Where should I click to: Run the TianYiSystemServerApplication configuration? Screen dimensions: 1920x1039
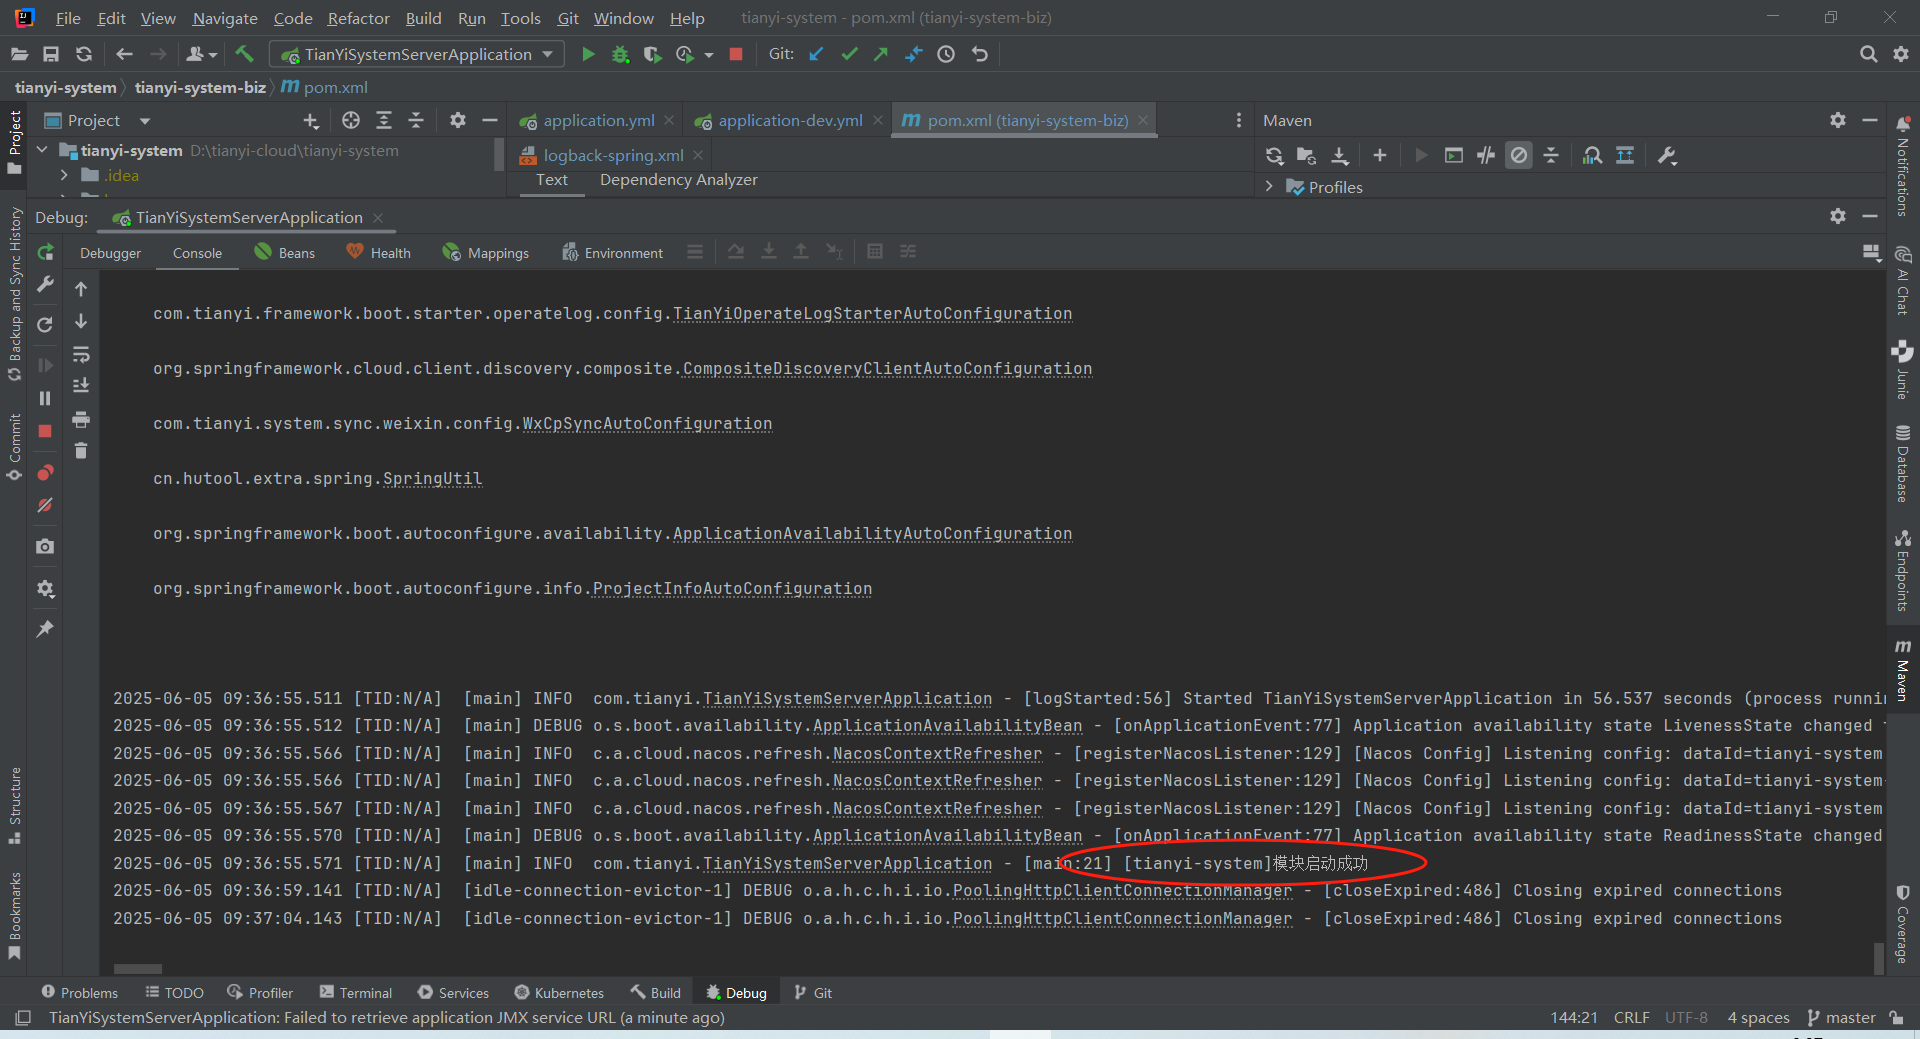[588, 54]
